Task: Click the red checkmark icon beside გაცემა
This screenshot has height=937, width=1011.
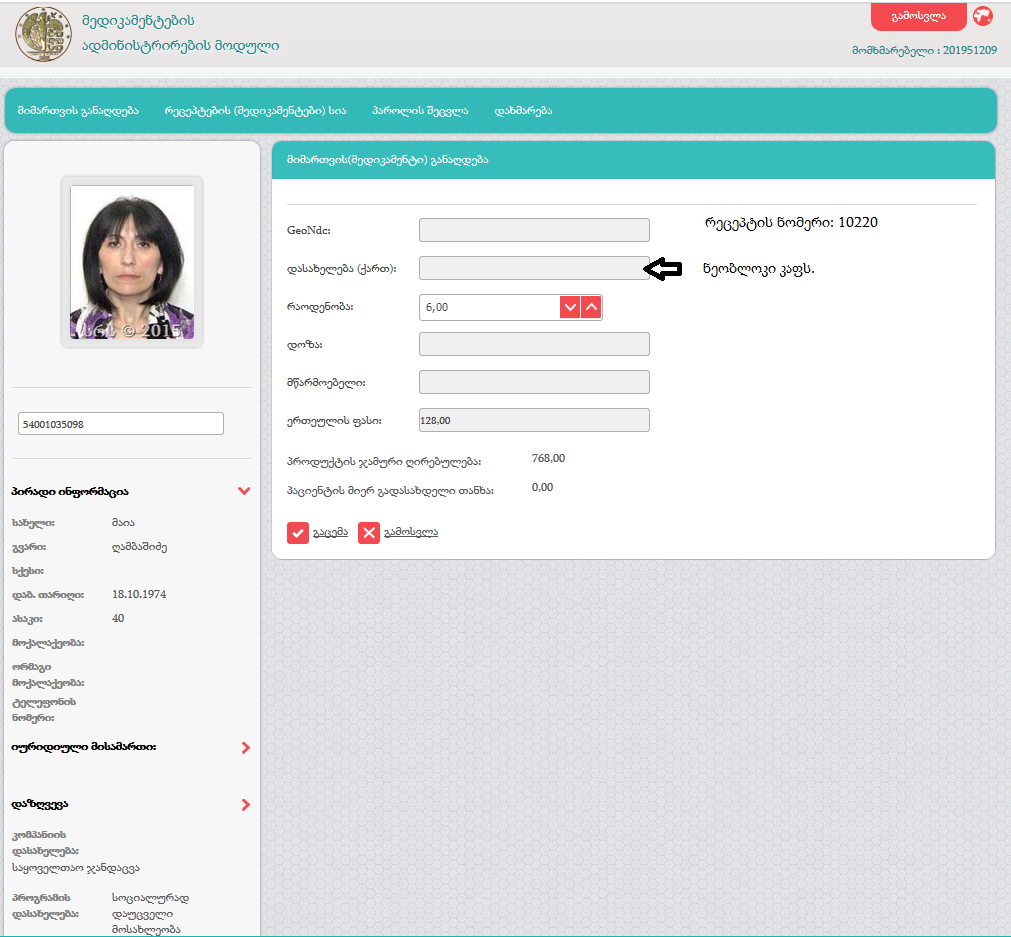Action: [298, 533]
